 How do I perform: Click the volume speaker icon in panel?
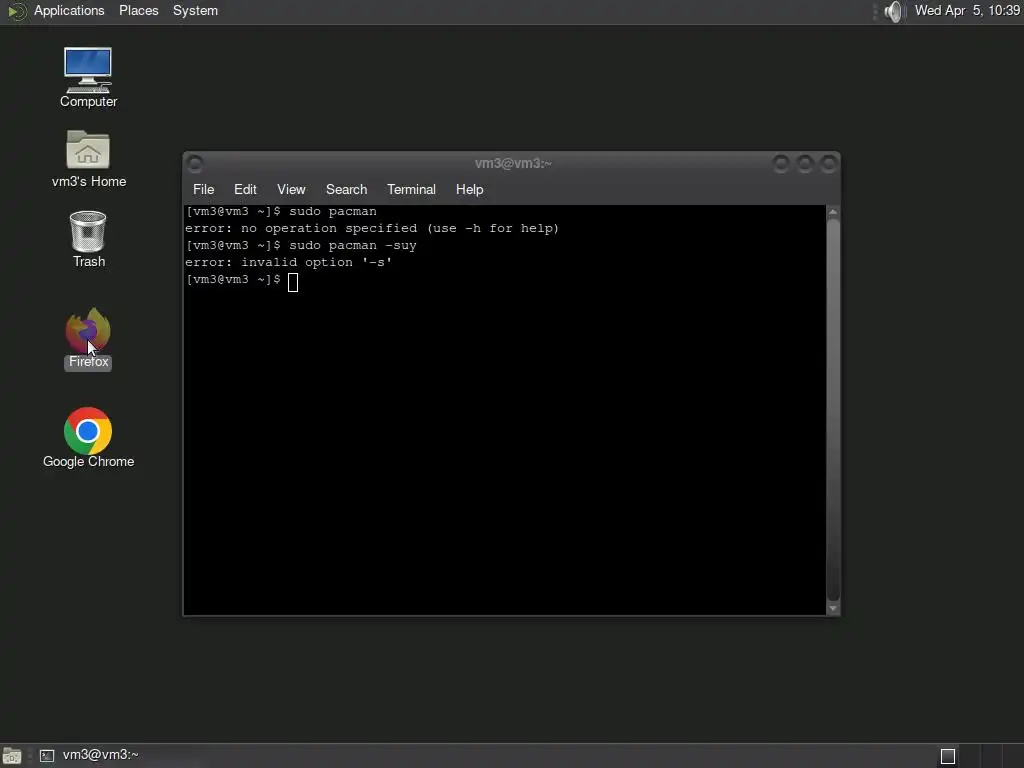(x=893, y=11)
